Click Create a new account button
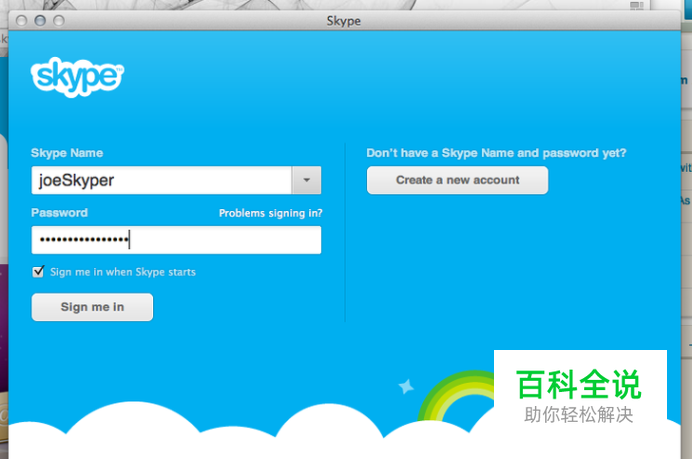Screen dimensions: 692x459 pyautogui.click(x=457, y=180)
